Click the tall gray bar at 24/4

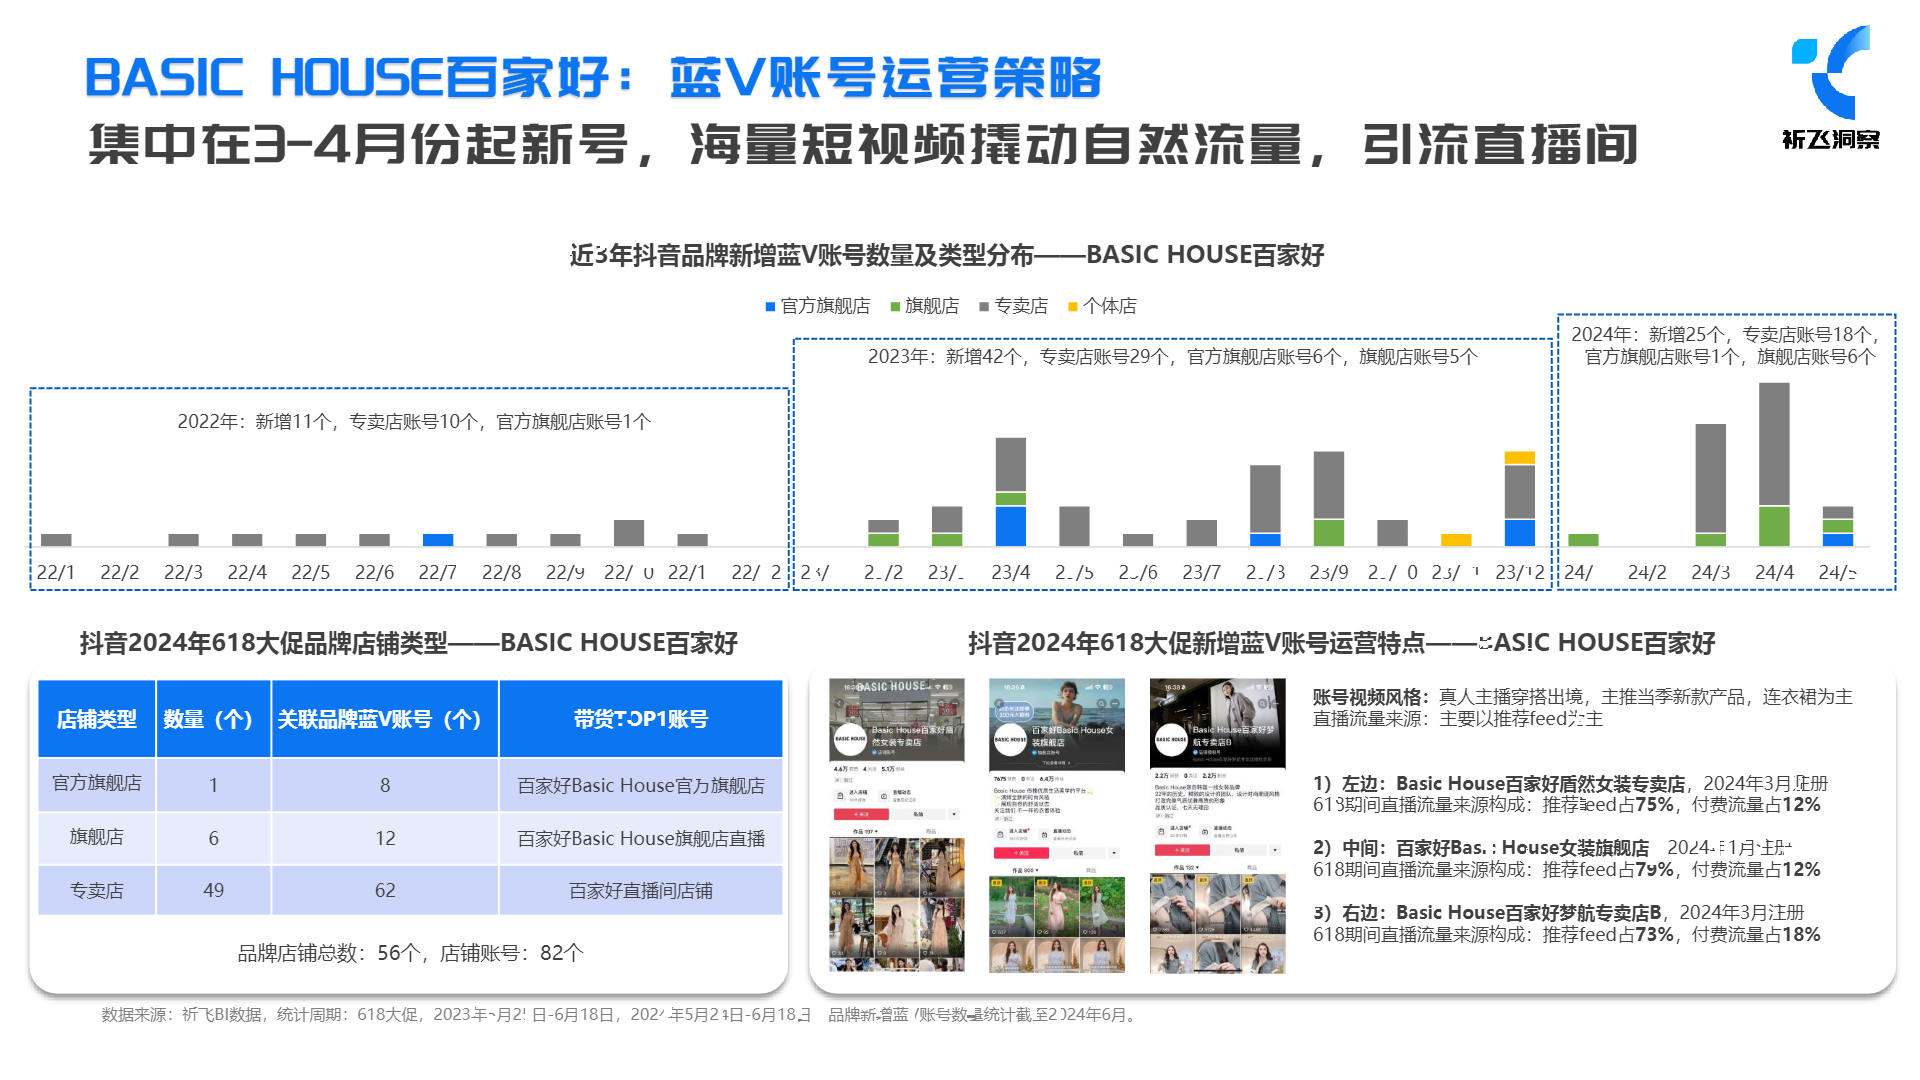click(1774, 444)
